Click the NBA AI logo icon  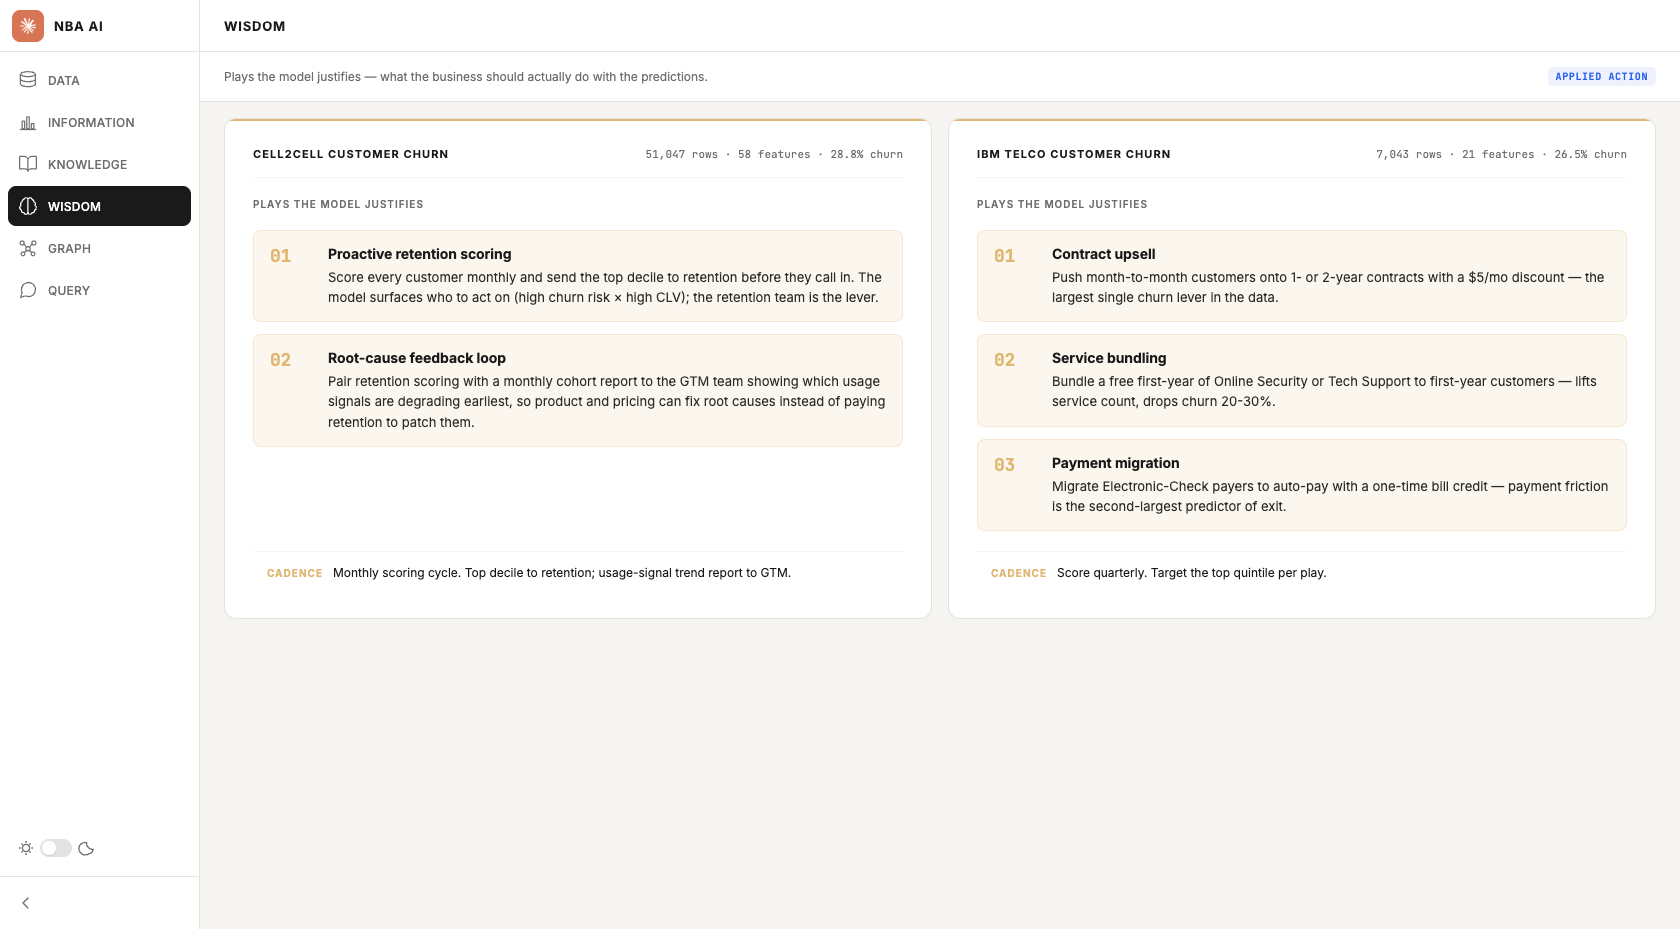point(28,26)
